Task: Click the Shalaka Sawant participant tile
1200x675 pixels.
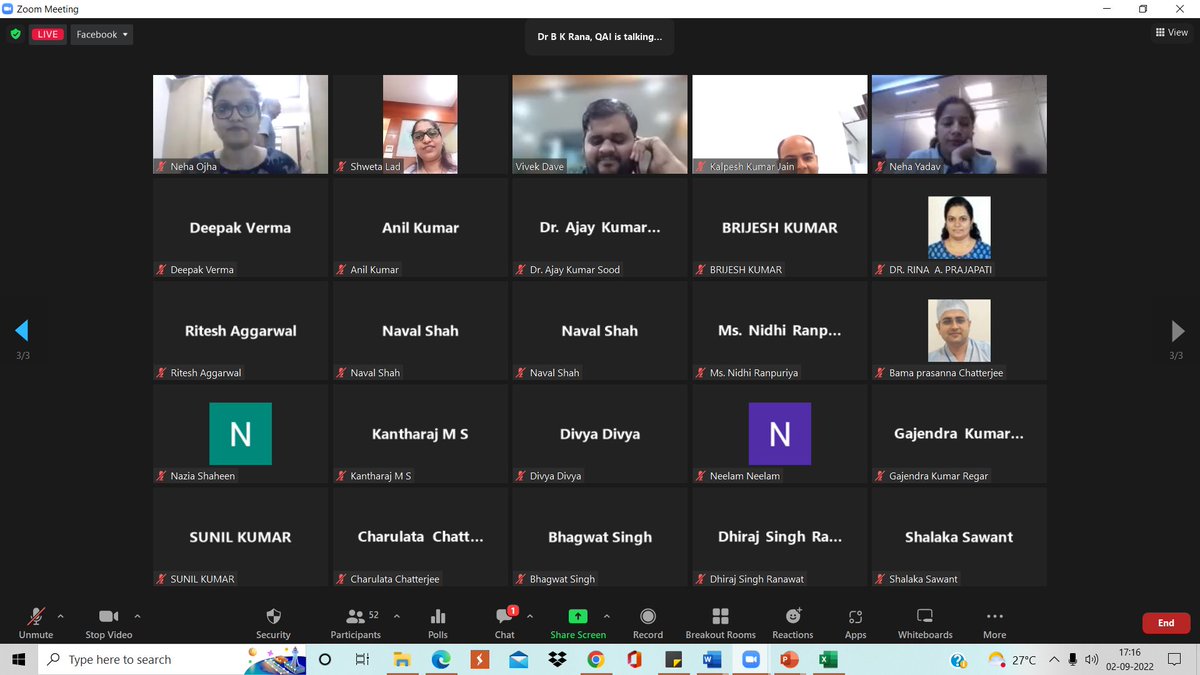Action: pos(959,537)
